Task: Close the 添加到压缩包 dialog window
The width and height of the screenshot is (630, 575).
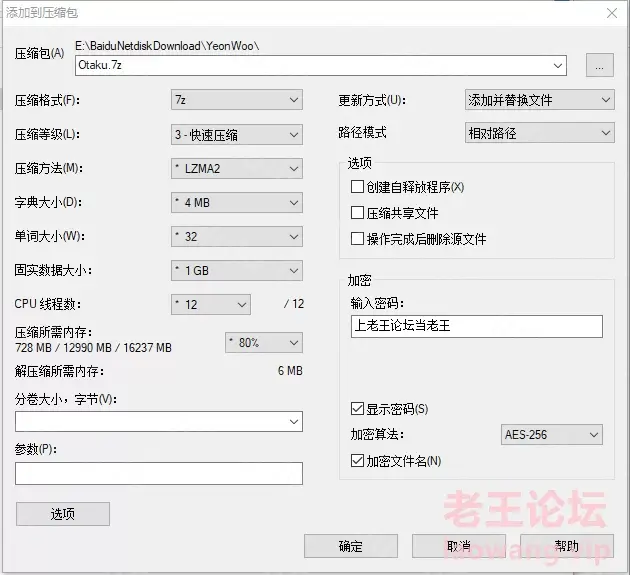Action: point(612,13)
